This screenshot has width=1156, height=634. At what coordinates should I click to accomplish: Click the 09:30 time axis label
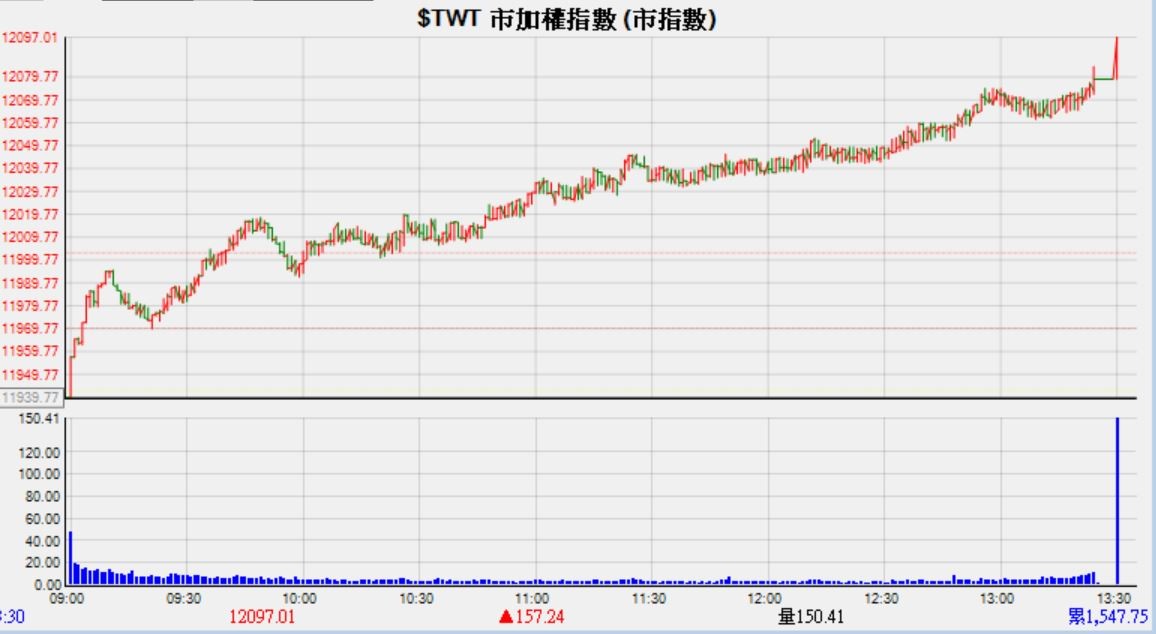pyautogui.click(x=184, y=598)
